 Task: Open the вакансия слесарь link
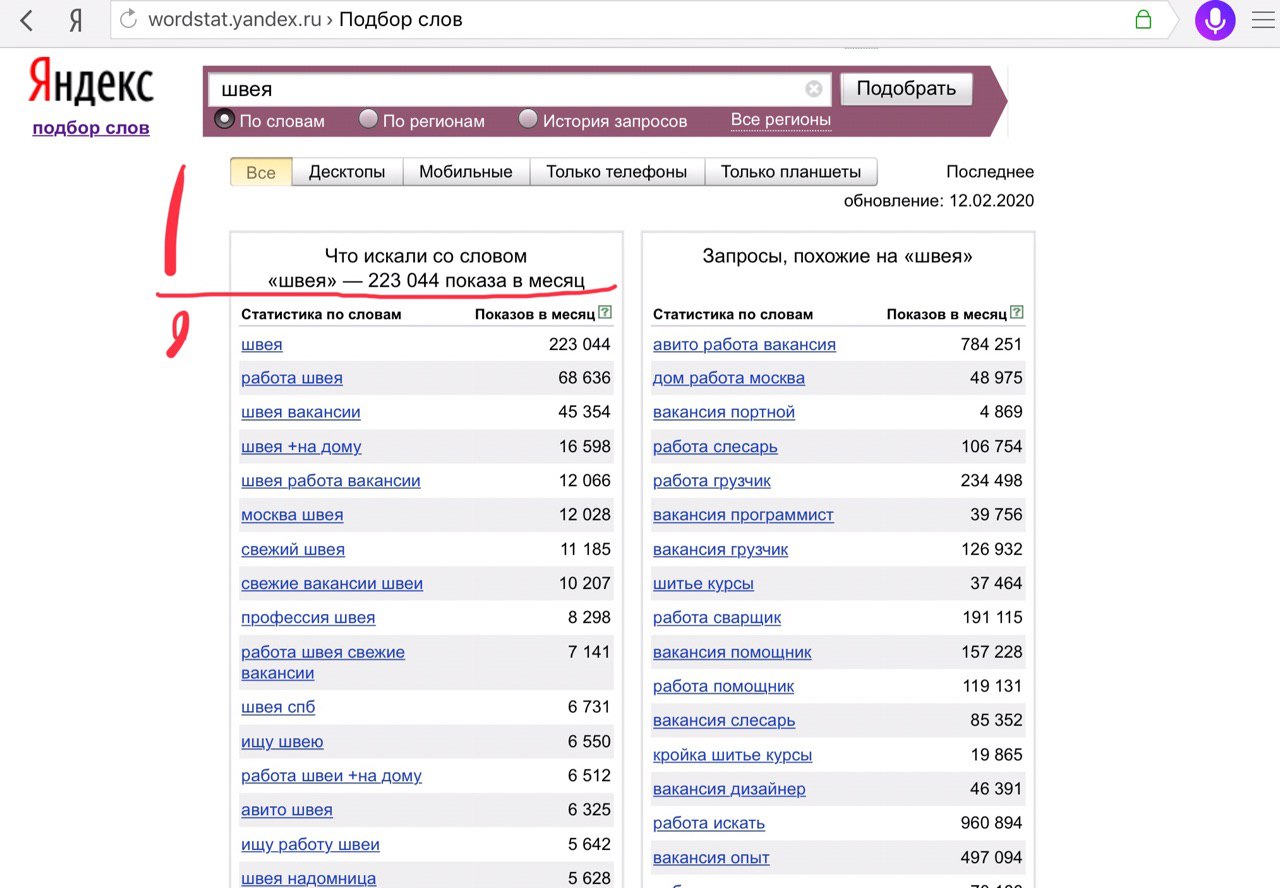[724, 721]
